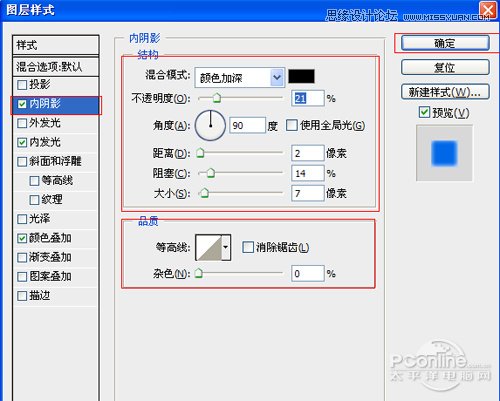This screenshot has height=401, width=500.
Task: Click the 大小 slider handle
Action: point(204,193)
